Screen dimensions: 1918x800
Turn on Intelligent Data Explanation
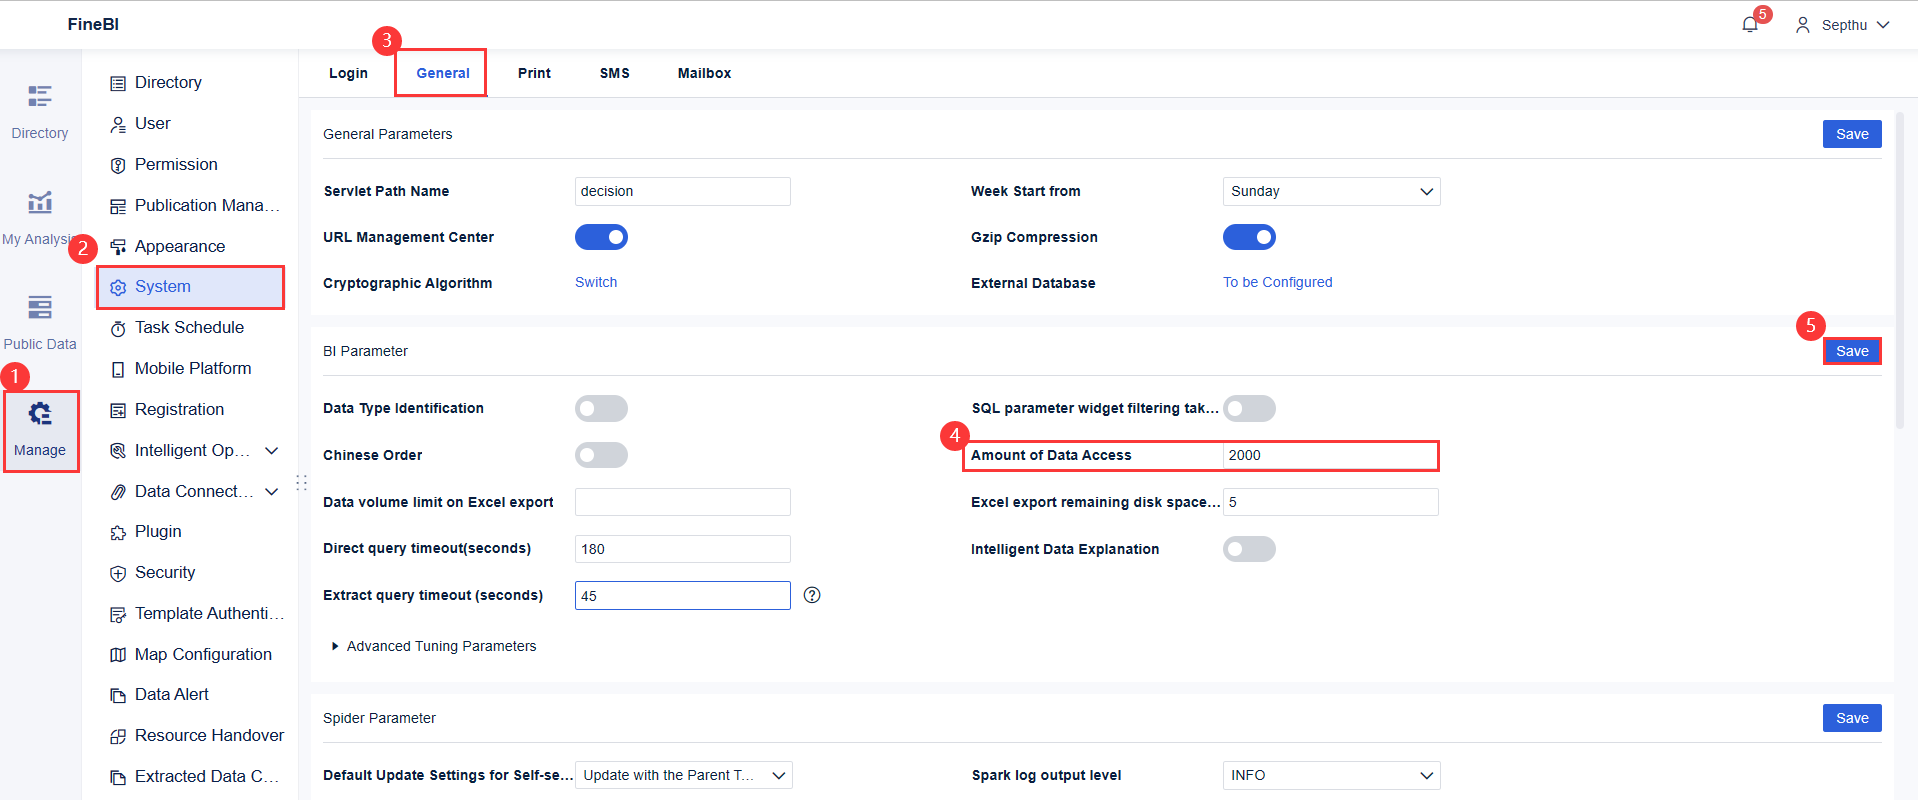tap(1249, 549)
